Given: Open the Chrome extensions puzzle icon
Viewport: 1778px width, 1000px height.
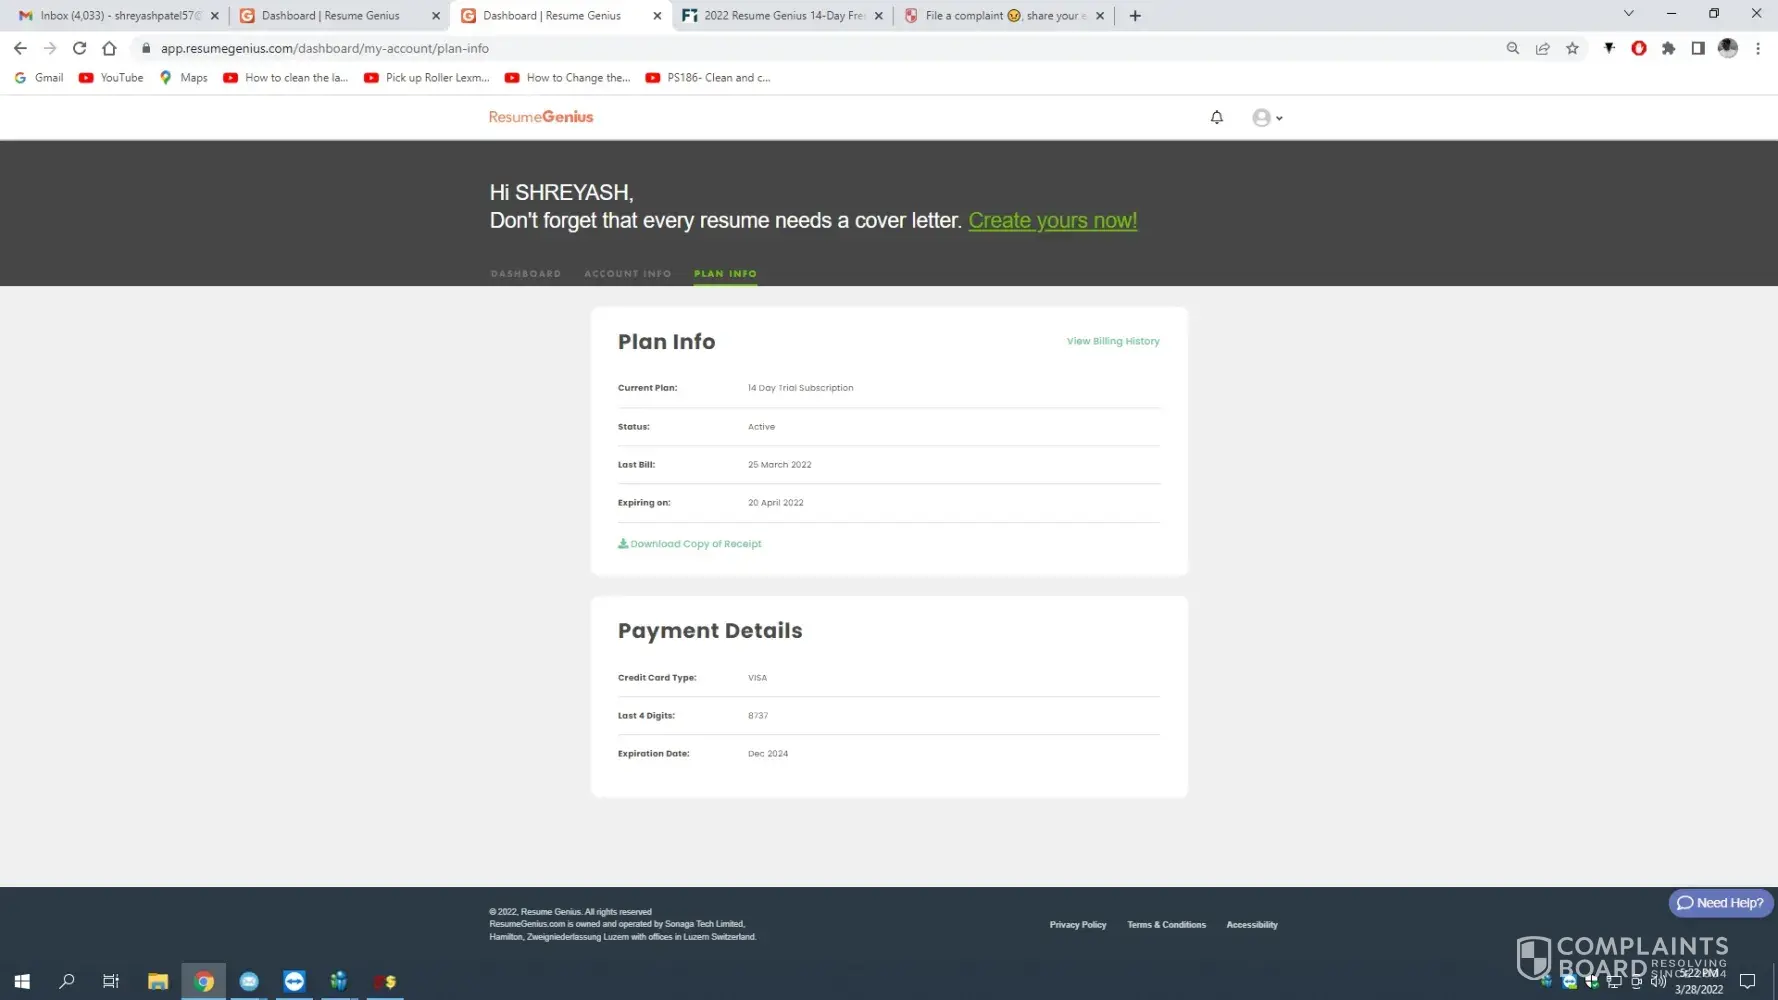Looking at the screenshot, I should coord(1668,48).
